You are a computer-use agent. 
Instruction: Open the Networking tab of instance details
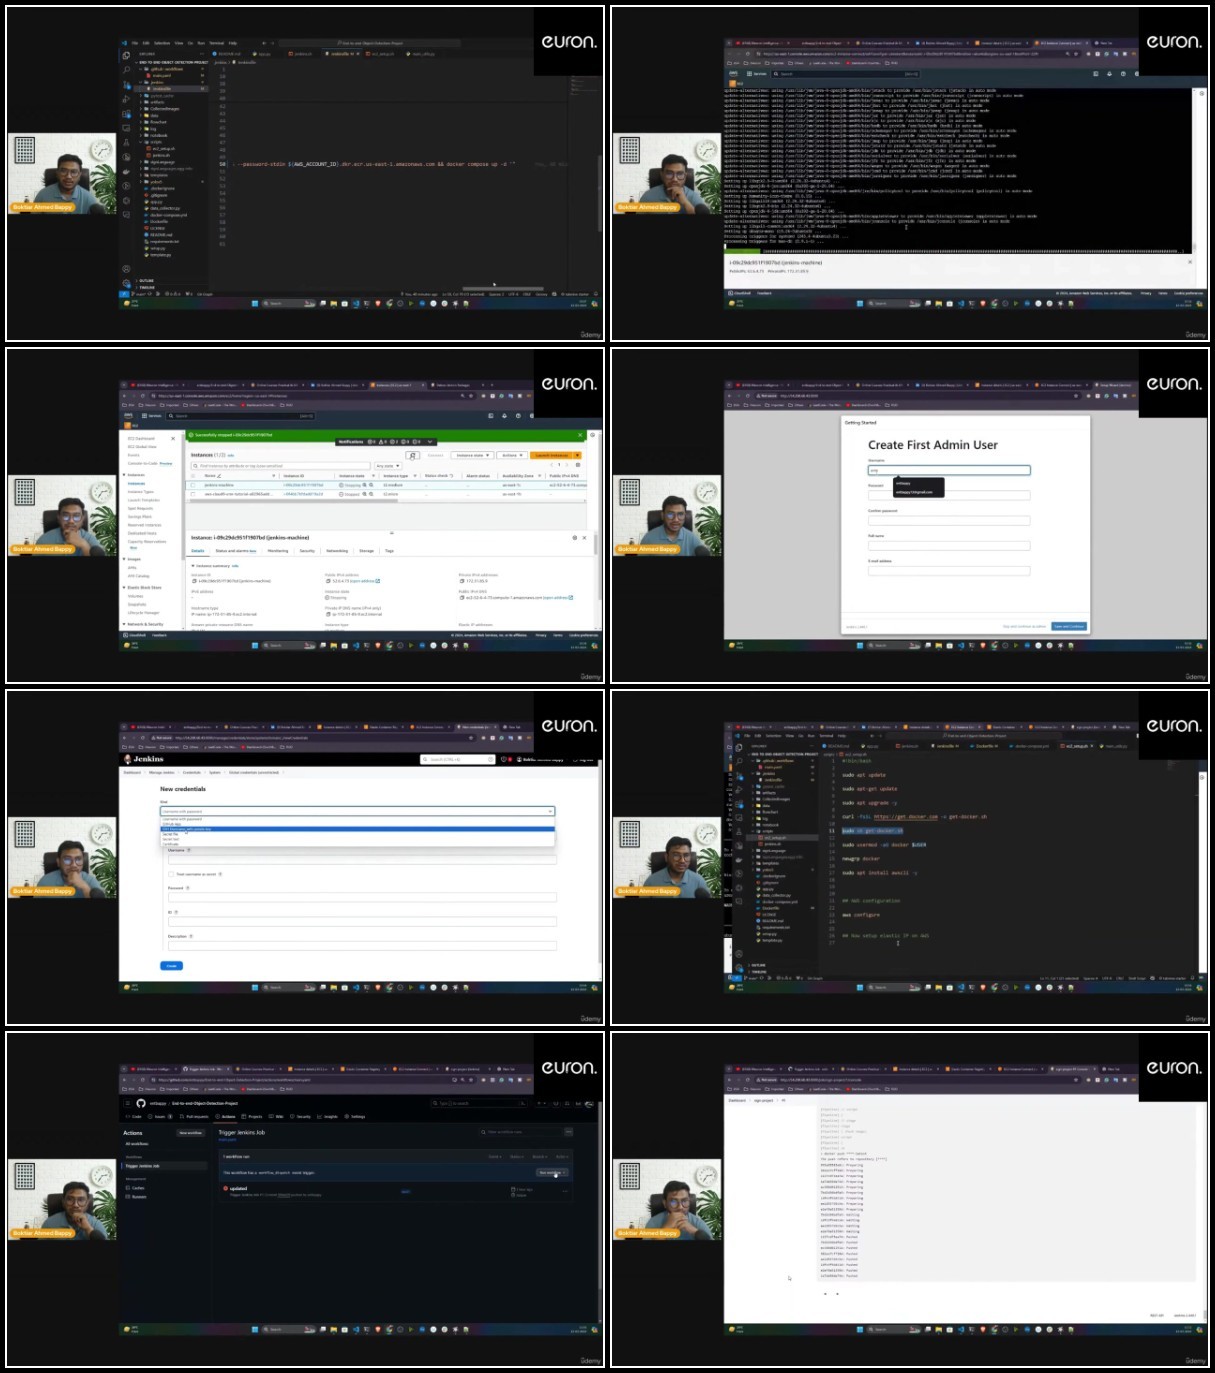click(x=337, y=551)
